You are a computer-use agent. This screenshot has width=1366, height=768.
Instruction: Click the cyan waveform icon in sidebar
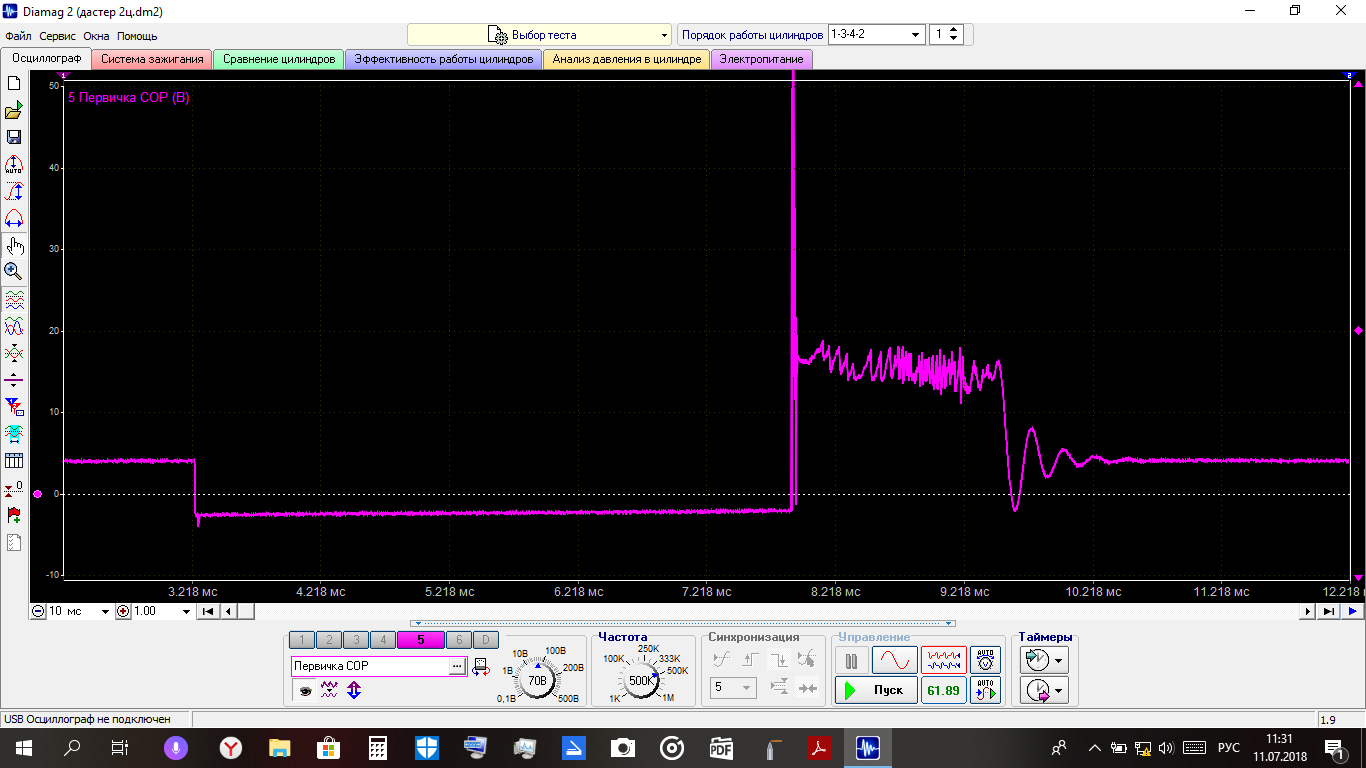pyautogui.click(x=14, y=434)
